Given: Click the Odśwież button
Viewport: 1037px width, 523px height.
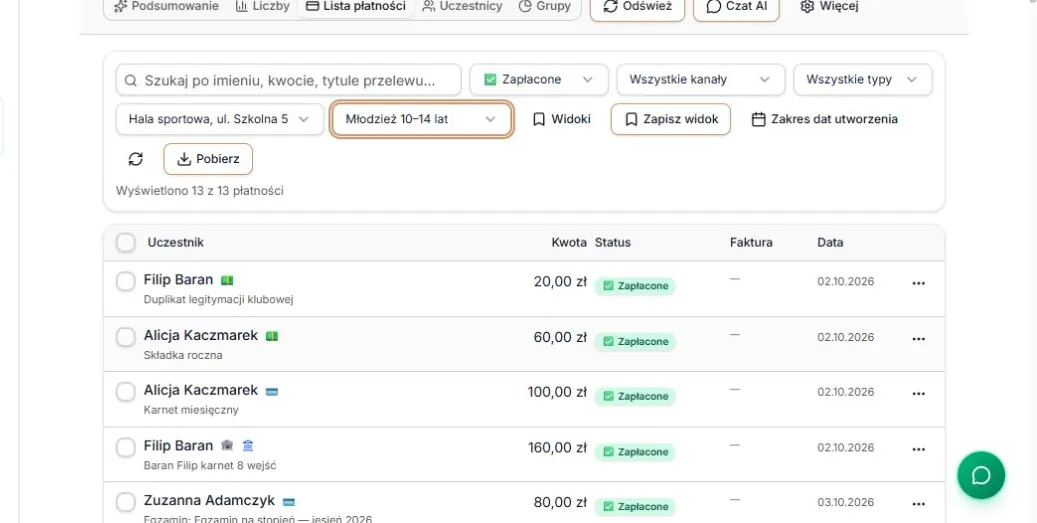Looking at the screenshot, I should [x=638, y=7].
